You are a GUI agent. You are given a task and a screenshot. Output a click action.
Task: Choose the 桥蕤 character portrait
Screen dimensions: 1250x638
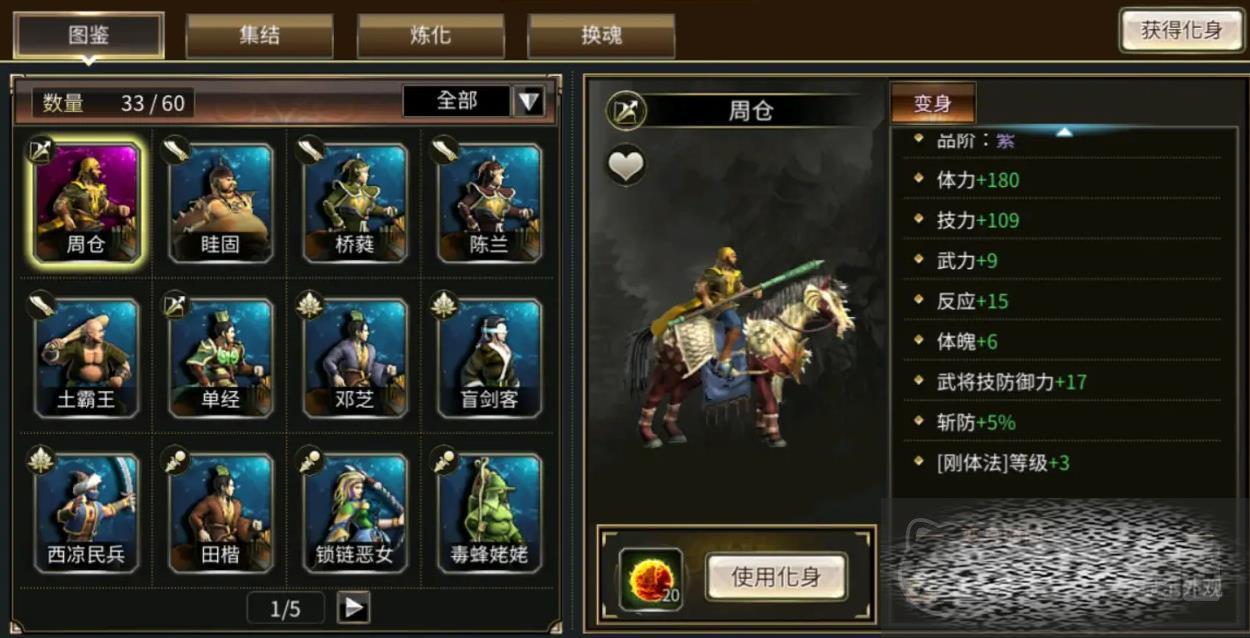click(355, 202)
